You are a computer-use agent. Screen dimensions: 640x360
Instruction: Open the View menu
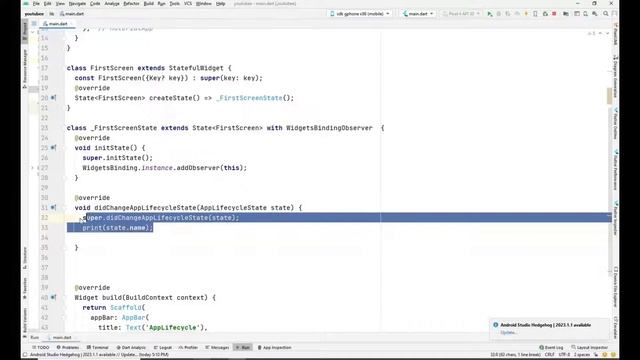(60, 4)
